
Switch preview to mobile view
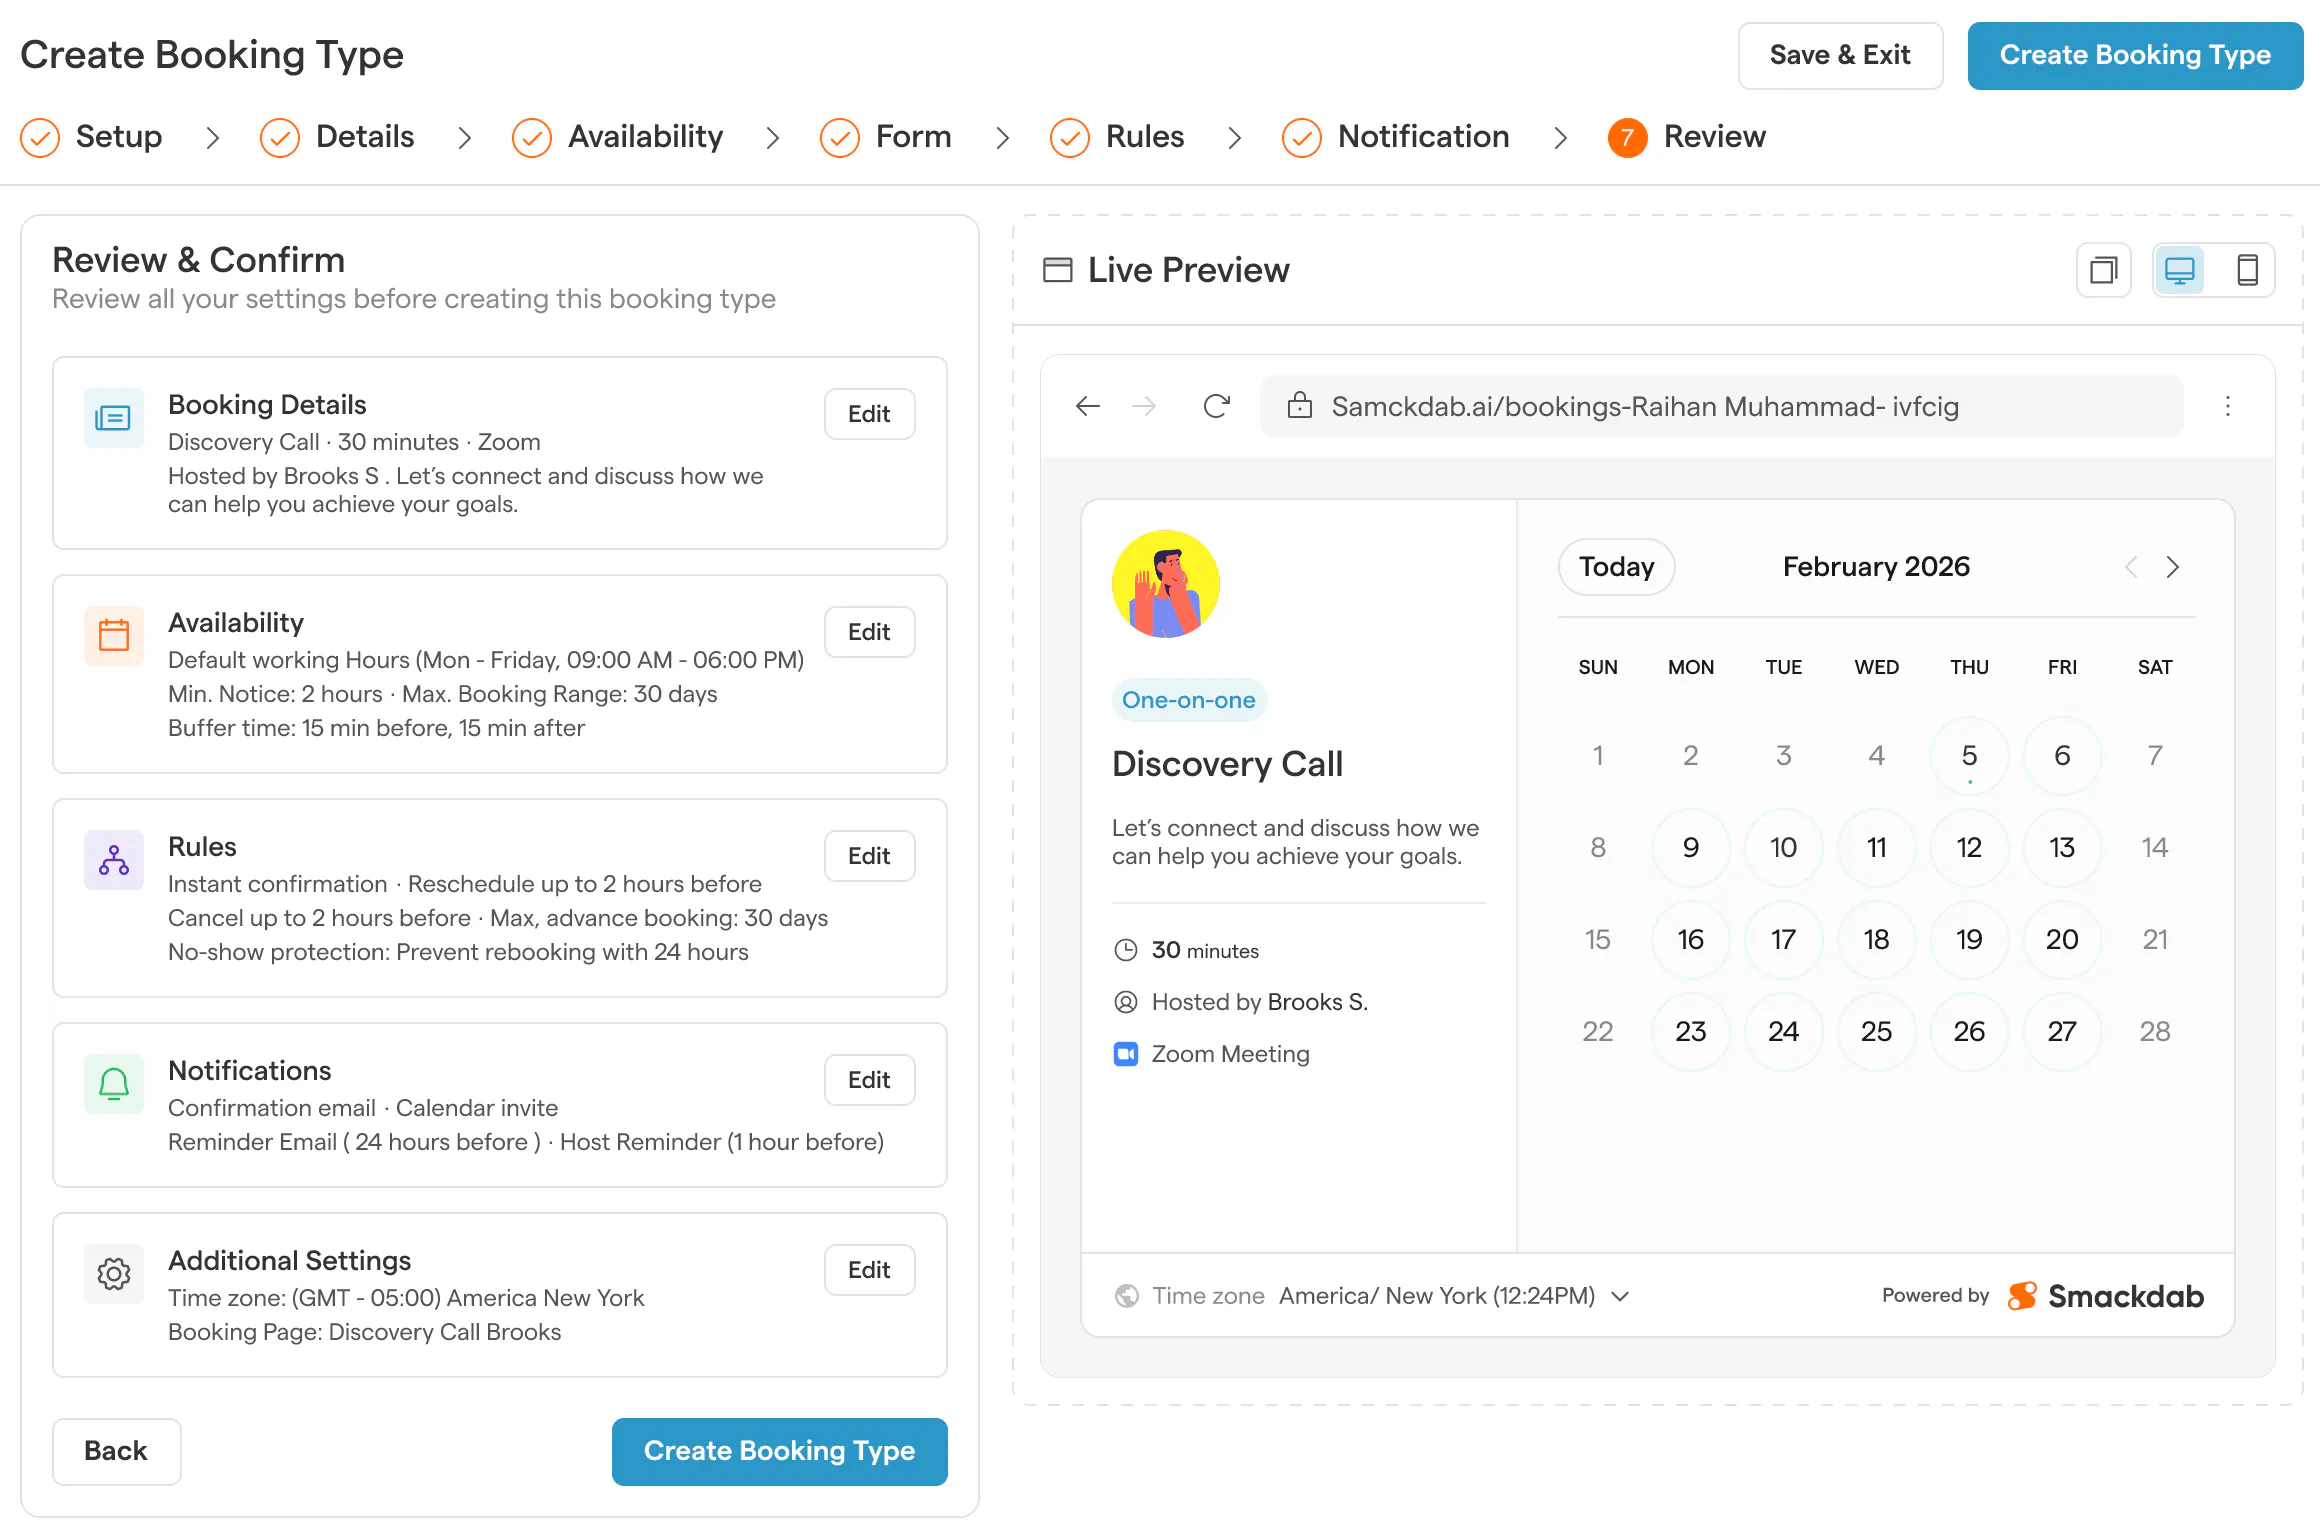pos(2247,270)
